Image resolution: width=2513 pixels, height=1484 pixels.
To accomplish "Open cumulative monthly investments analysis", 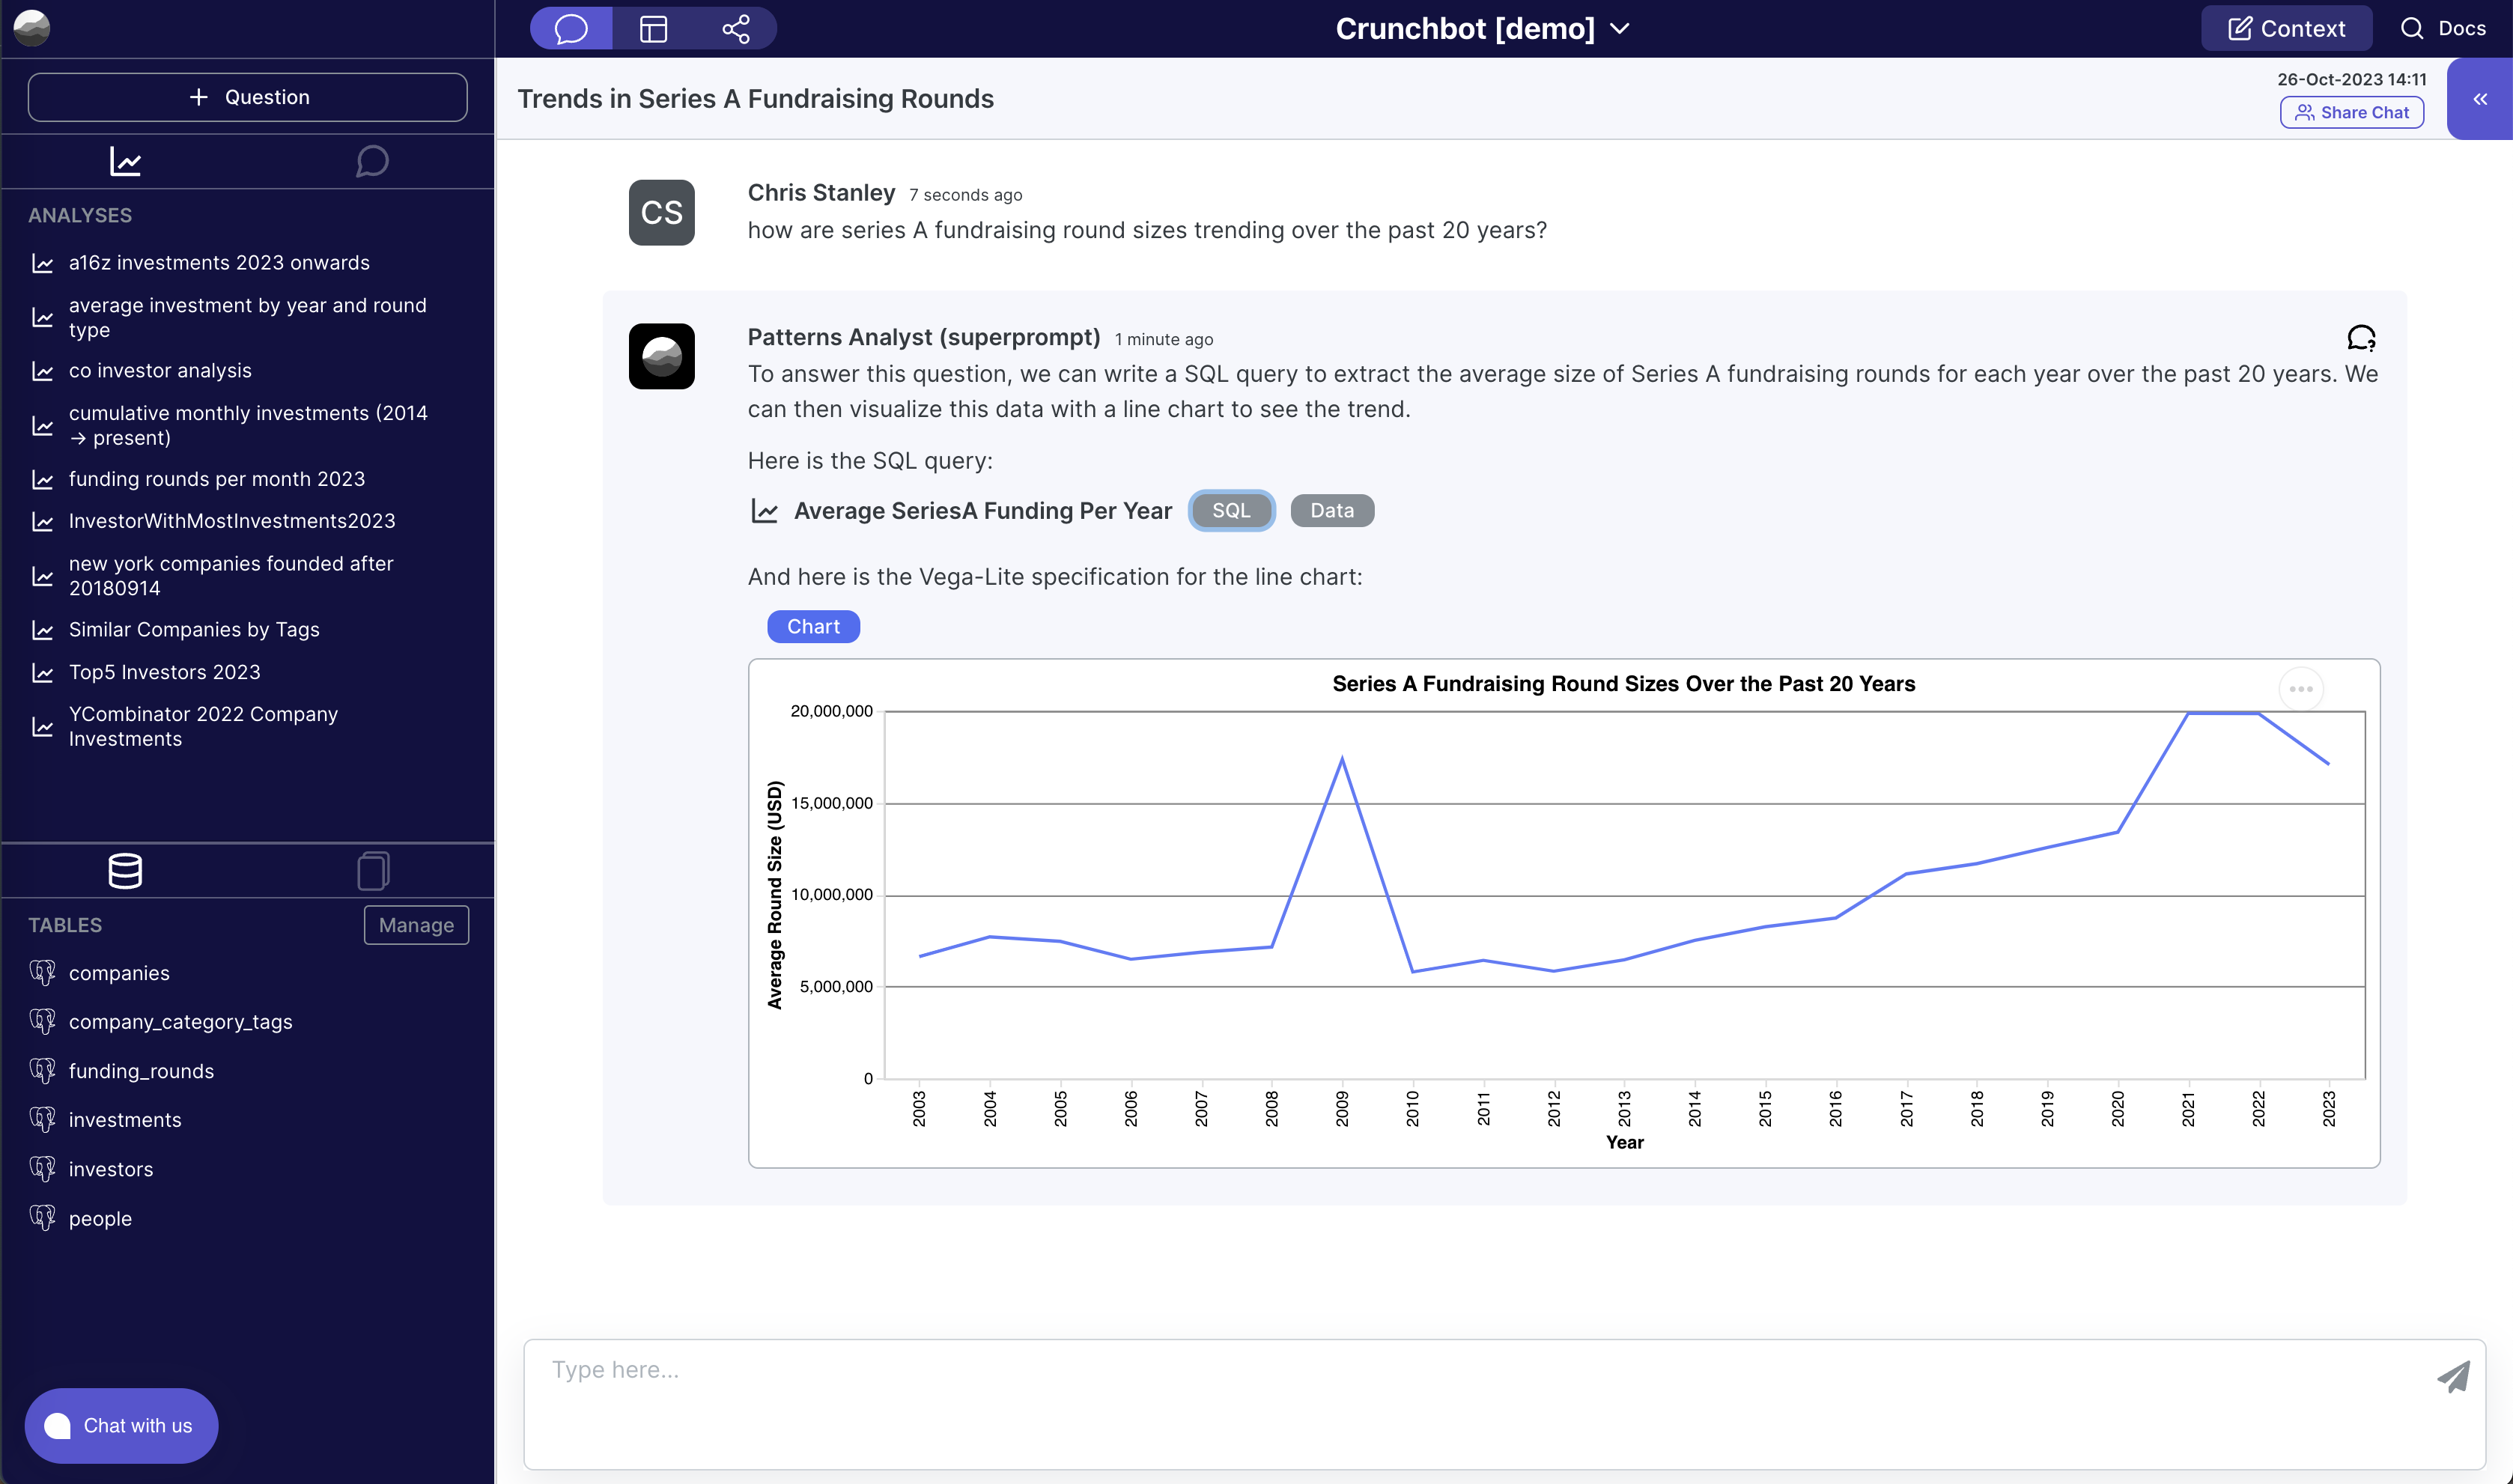I will click(x=248, y=425).
